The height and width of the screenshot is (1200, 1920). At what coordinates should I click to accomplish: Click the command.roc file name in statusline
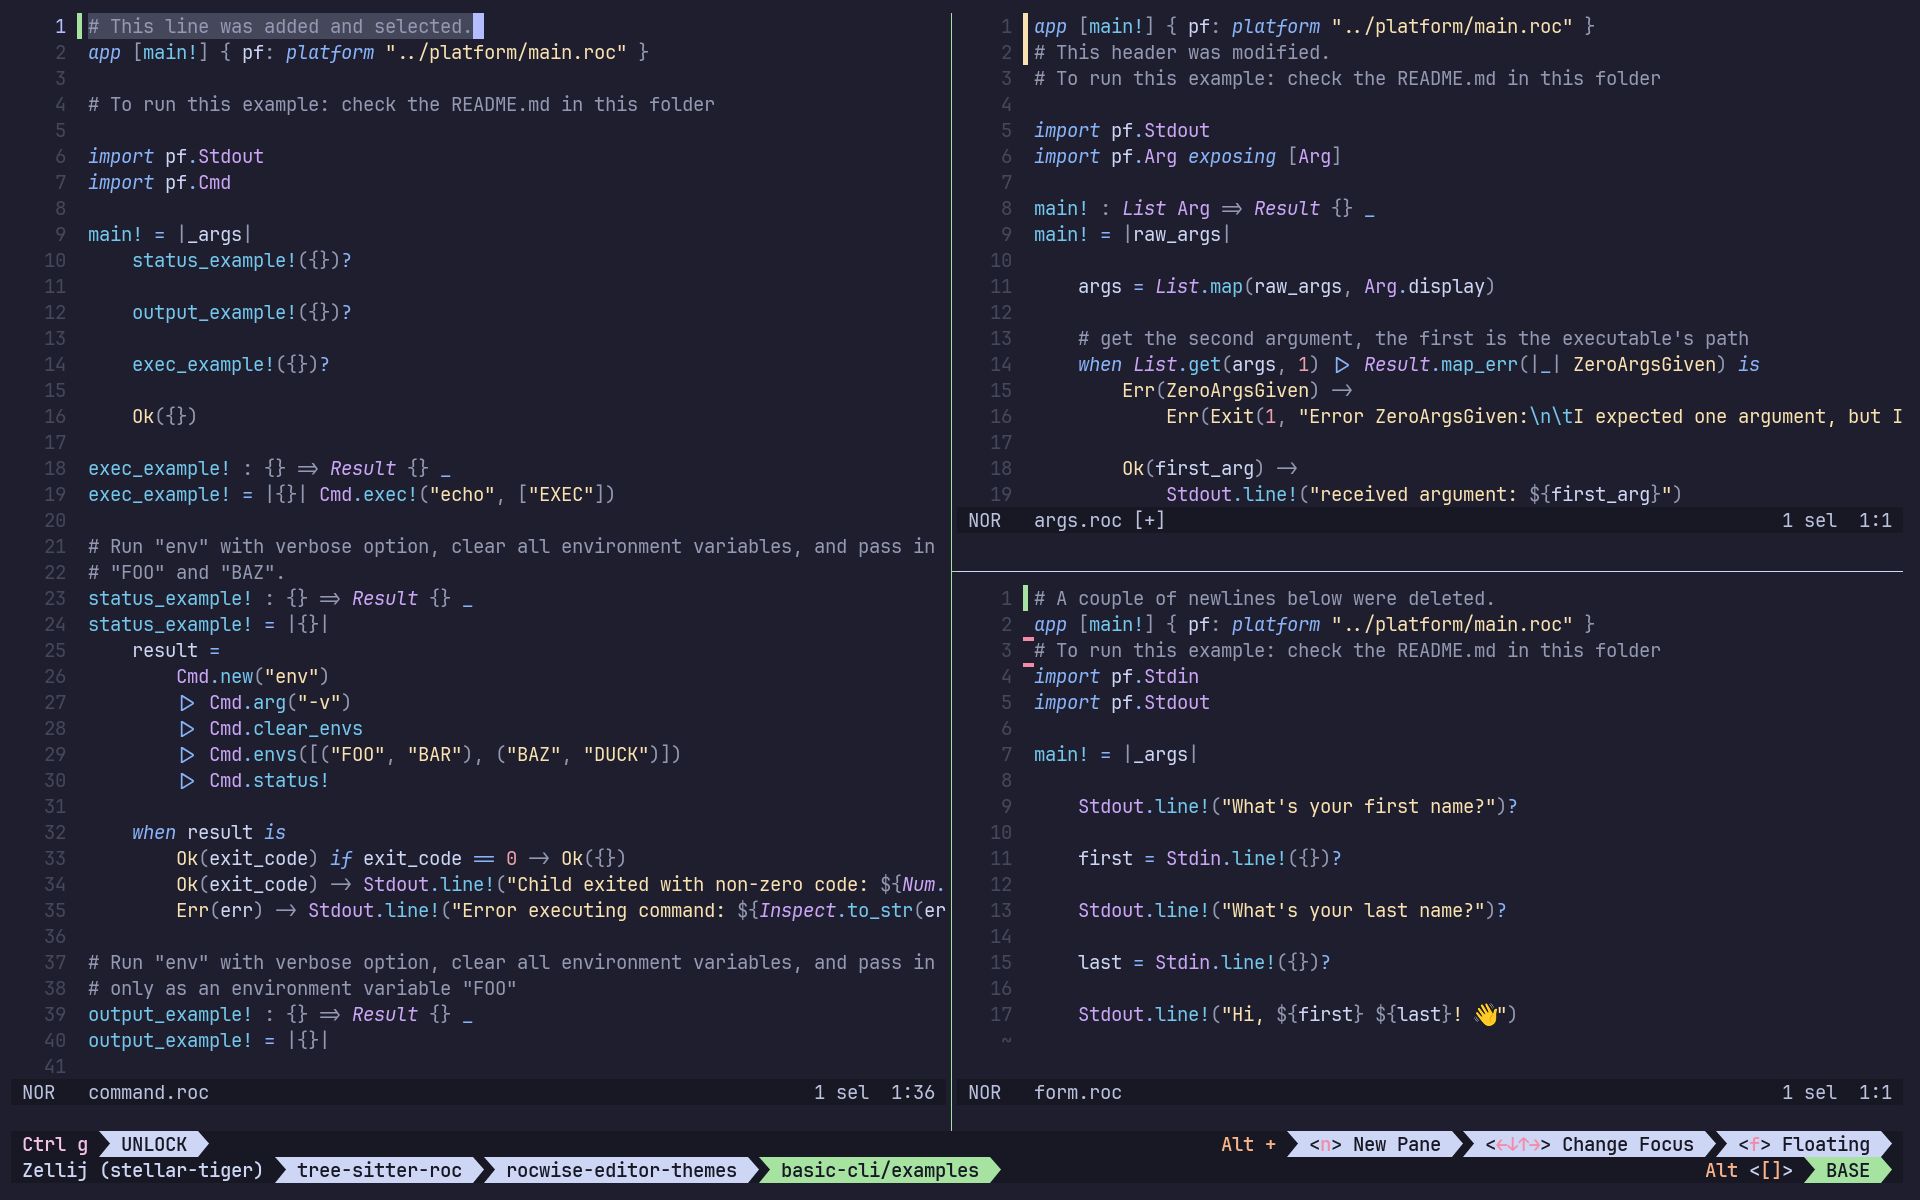point(148,1092)
